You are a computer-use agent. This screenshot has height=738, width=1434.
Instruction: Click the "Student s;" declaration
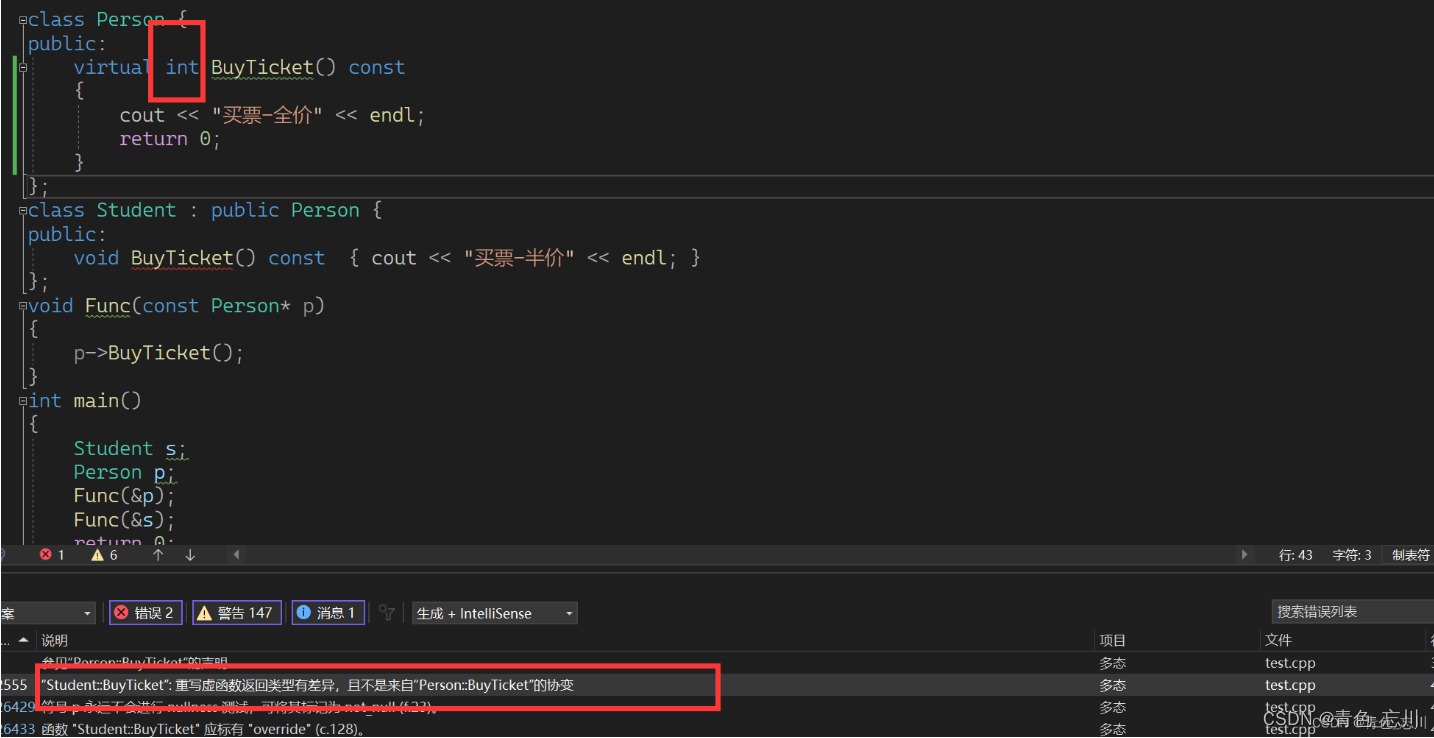click(131, 448)
